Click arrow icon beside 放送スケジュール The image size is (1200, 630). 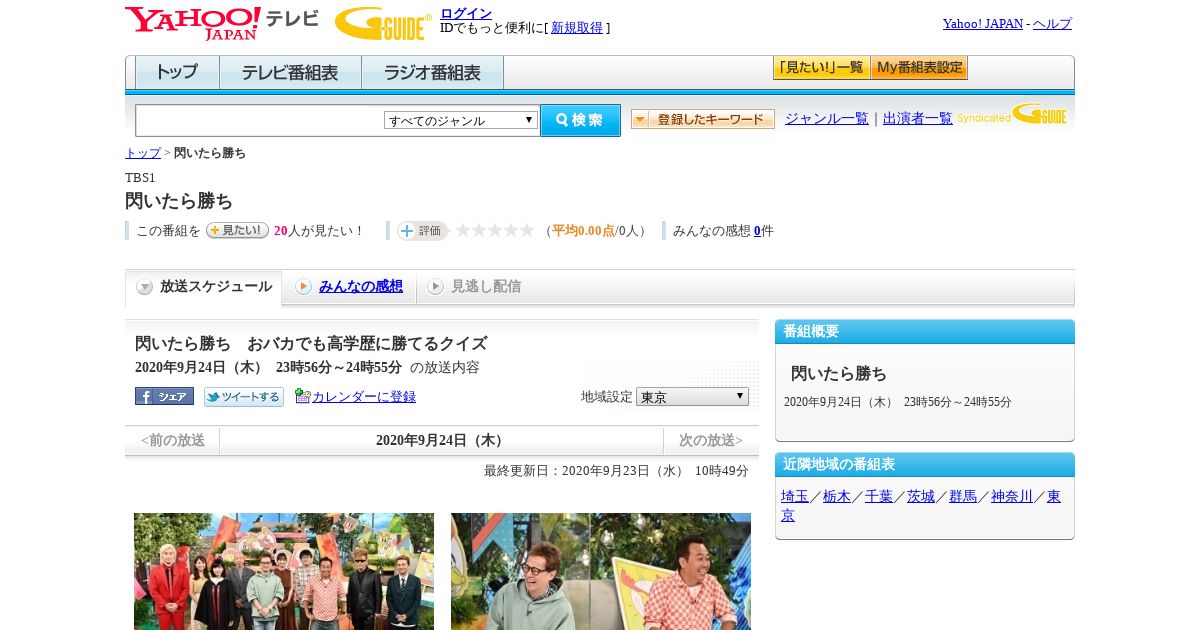145,287
